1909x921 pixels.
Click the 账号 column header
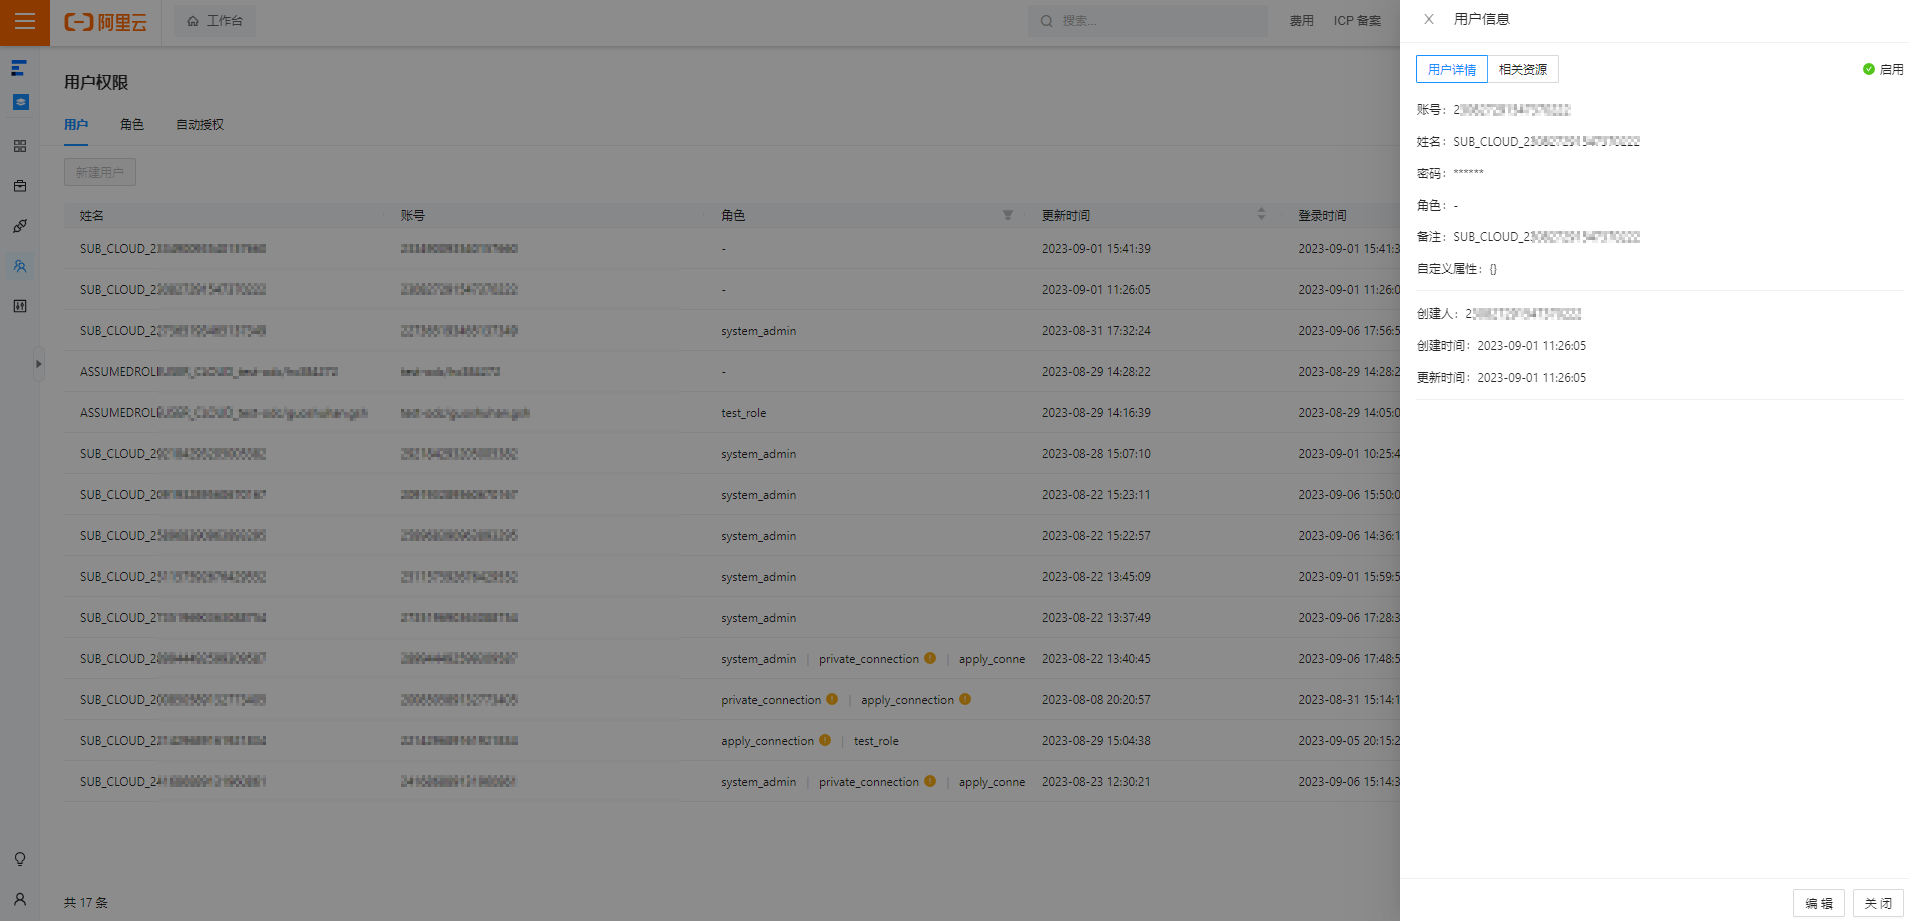pyautogui.click(x=413, y=215)
